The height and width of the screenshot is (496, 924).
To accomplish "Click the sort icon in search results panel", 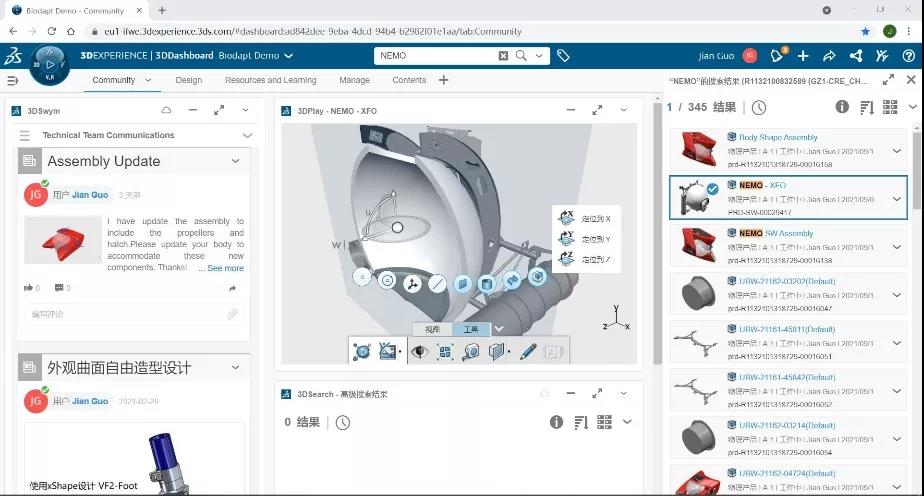I will click(x=867, y=107).
